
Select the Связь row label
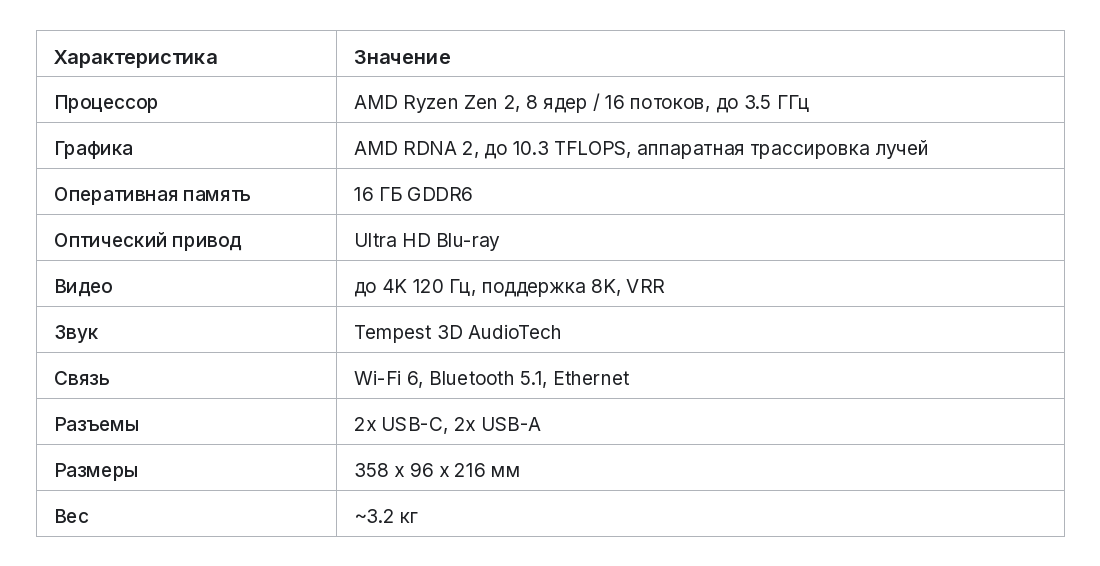82,379
